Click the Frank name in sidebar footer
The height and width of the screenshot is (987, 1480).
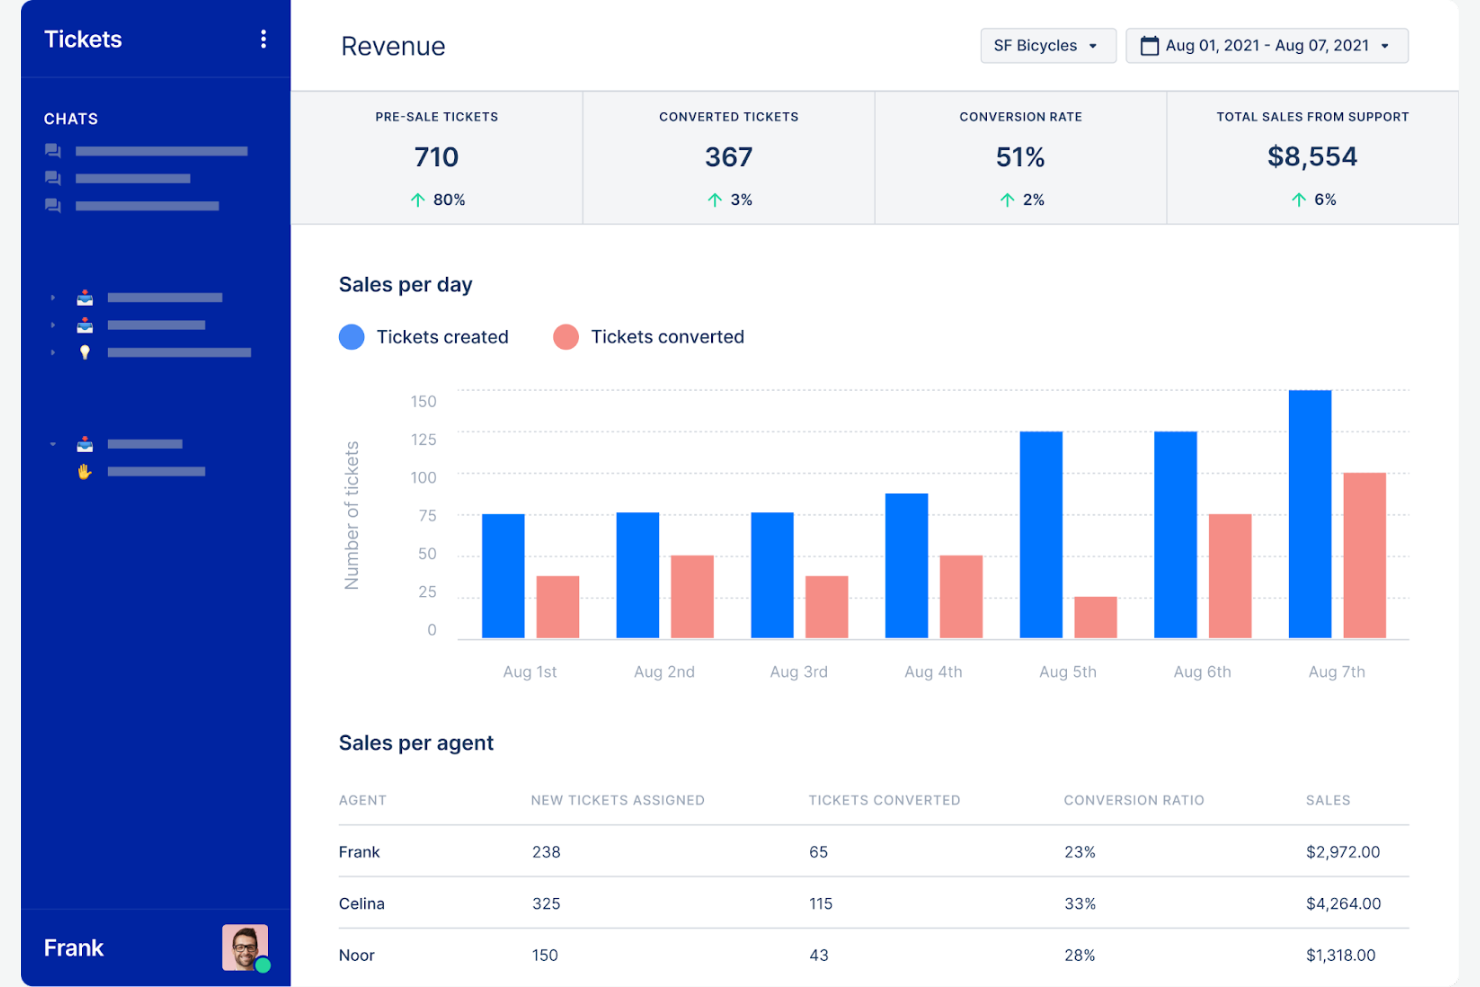point(74,948)
